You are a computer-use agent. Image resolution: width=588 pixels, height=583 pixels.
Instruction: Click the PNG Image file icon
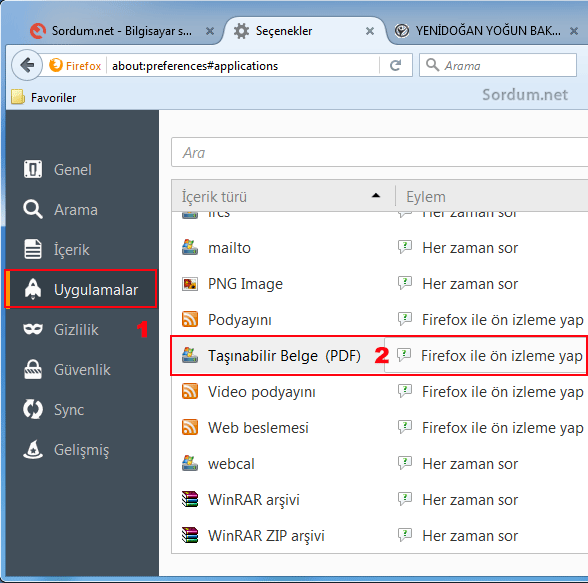pos(190,284)
